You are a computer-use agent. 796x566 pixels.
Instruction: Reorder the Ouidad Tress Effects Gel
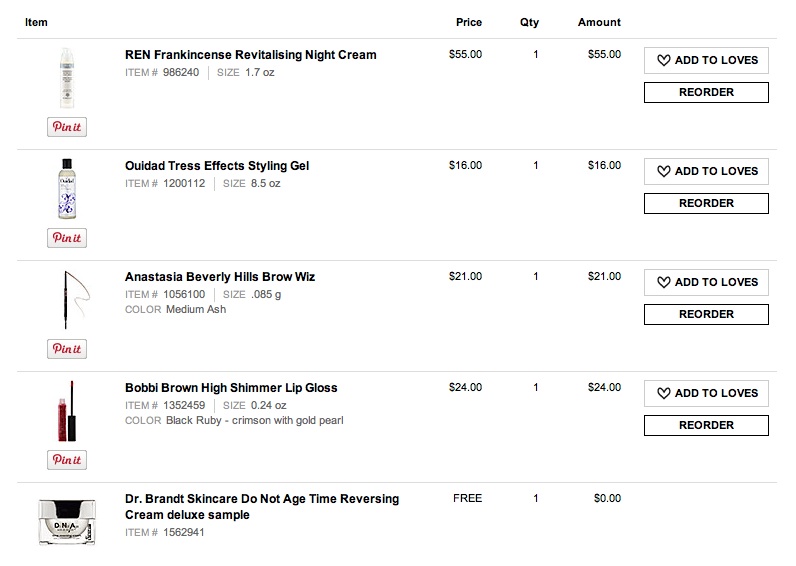pos(706,203)
